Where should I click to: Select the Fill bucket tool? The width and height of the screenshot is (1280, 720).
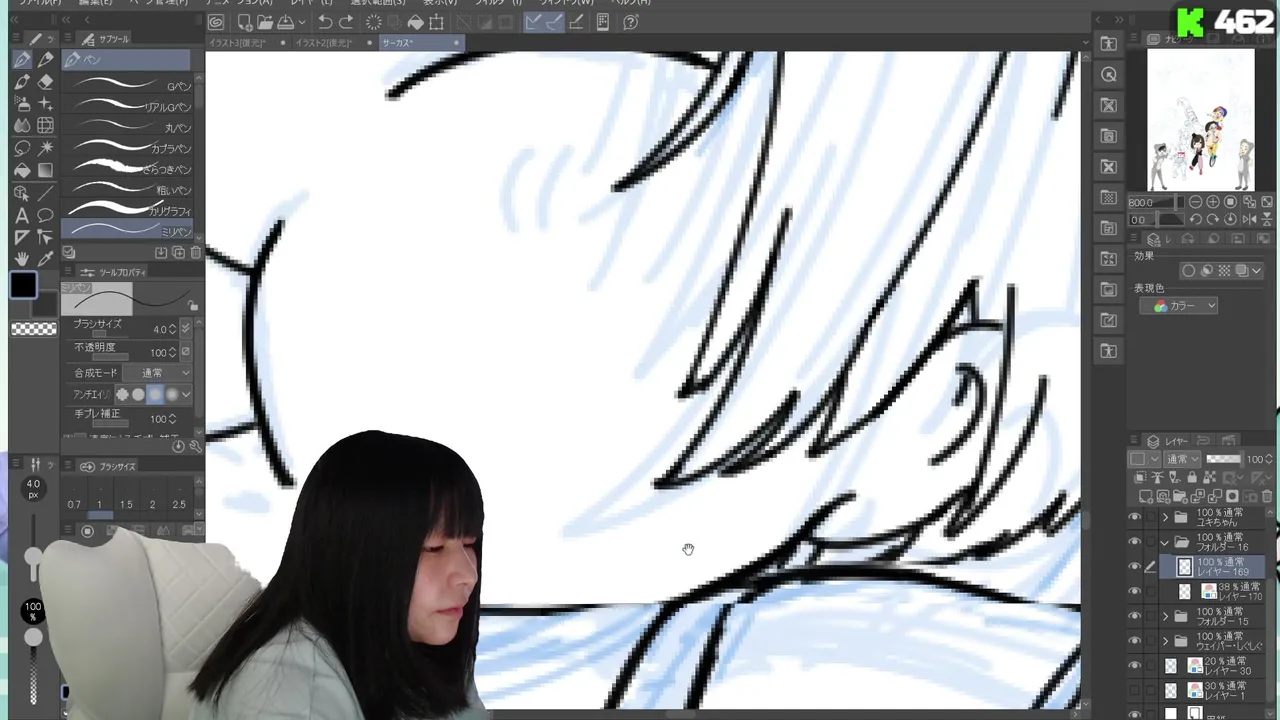(22, 170)
